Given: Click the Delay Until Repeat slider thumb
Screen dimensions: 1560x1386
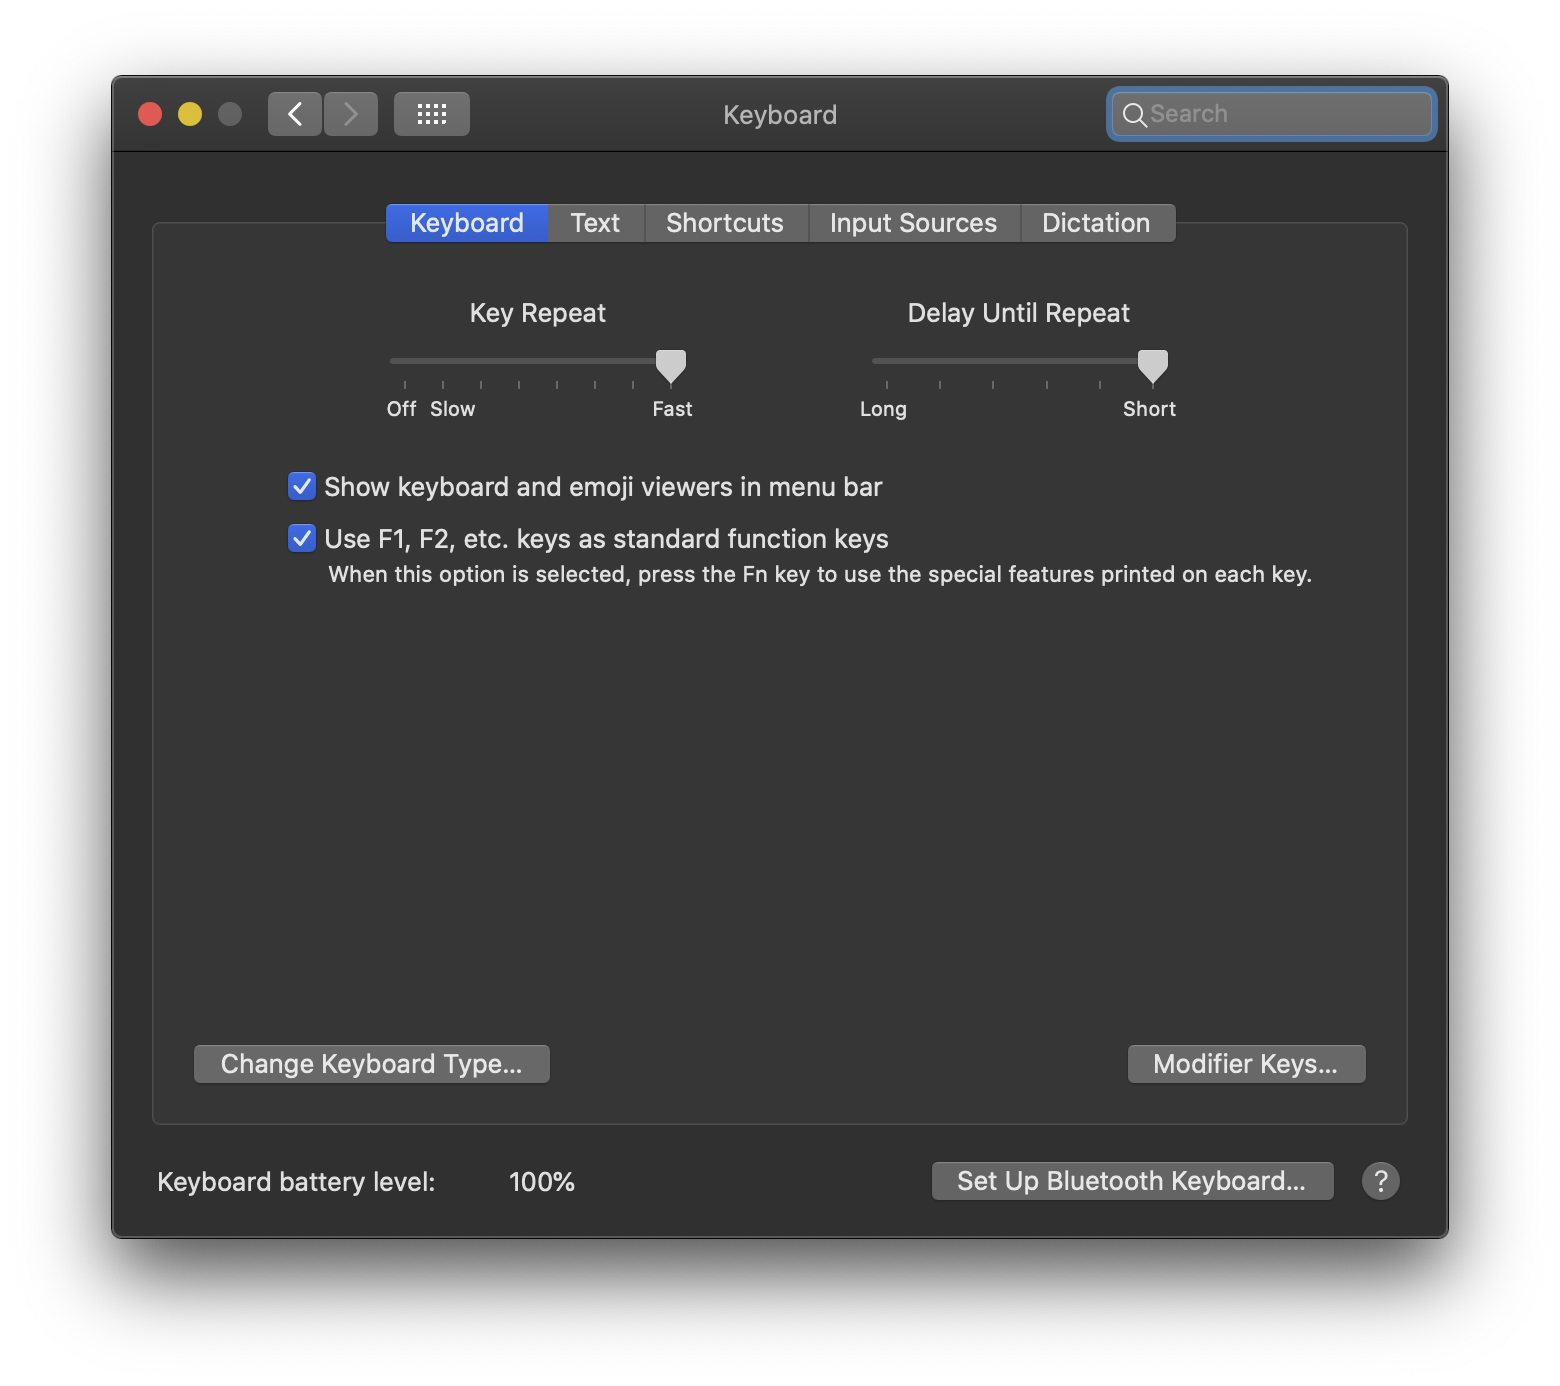Looking at the screenshot, I should coord(1152,366).
